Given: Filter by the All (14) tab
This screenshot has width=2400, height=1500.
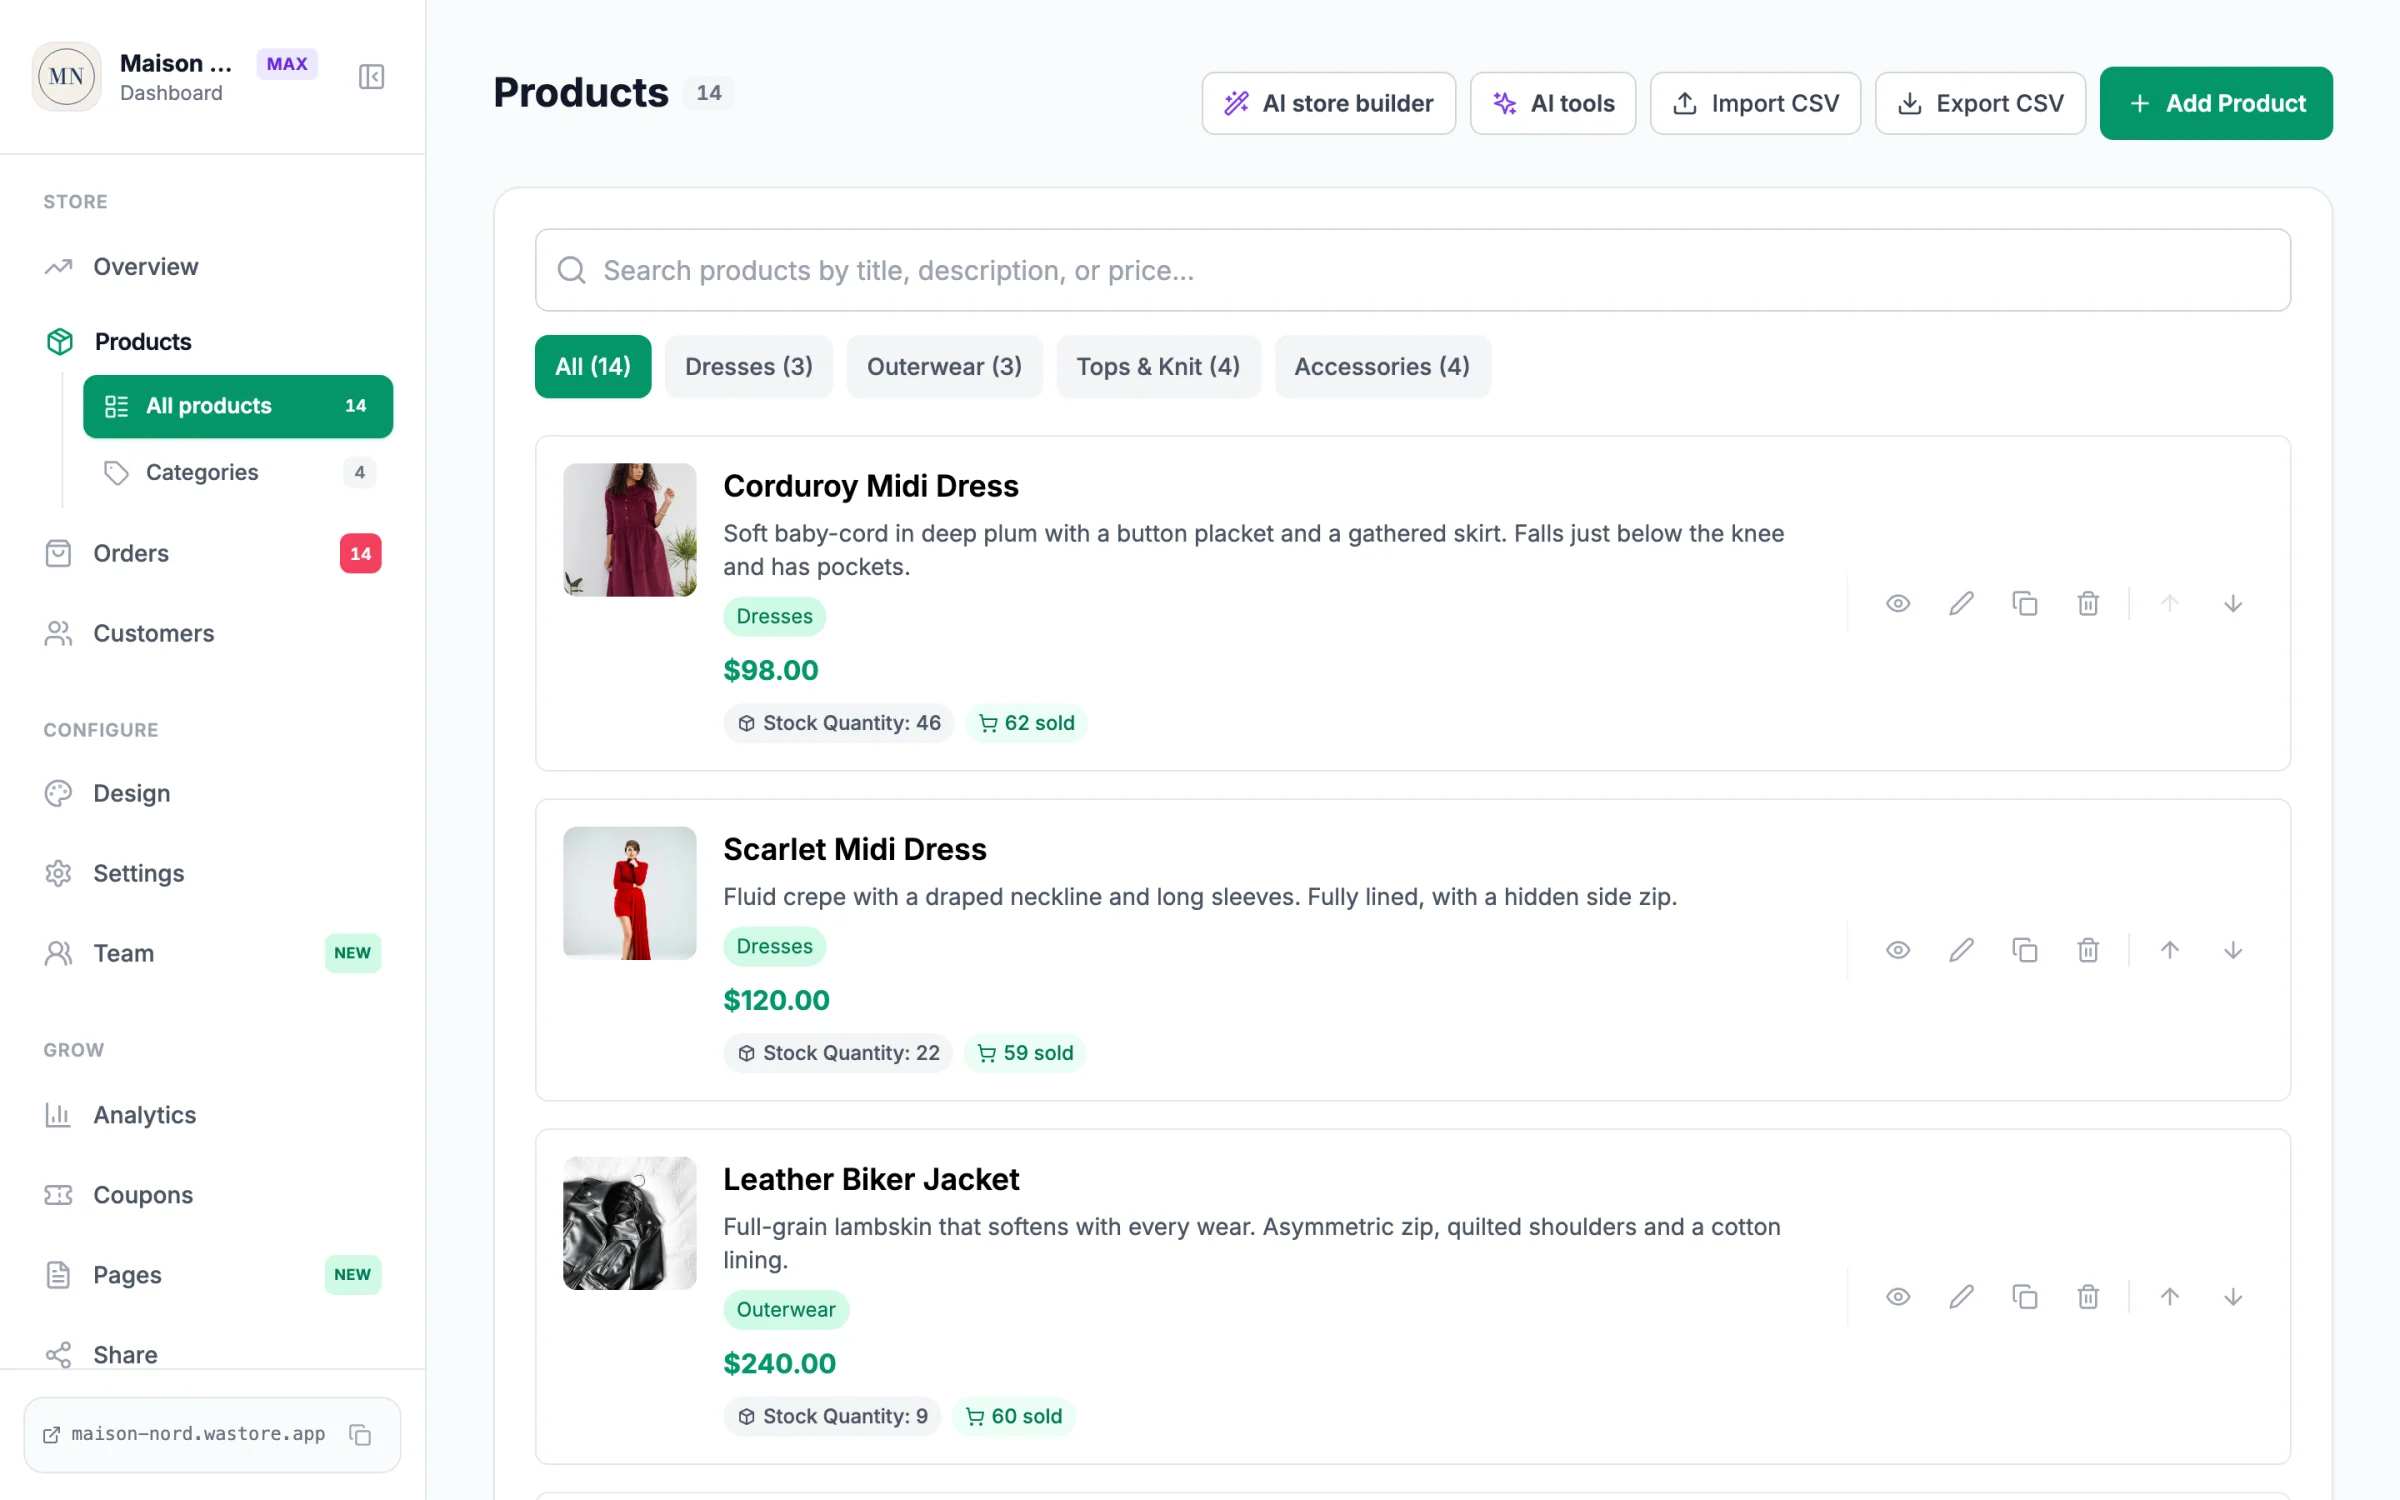Looking at the screenshot, I should (x=593, y=367).
